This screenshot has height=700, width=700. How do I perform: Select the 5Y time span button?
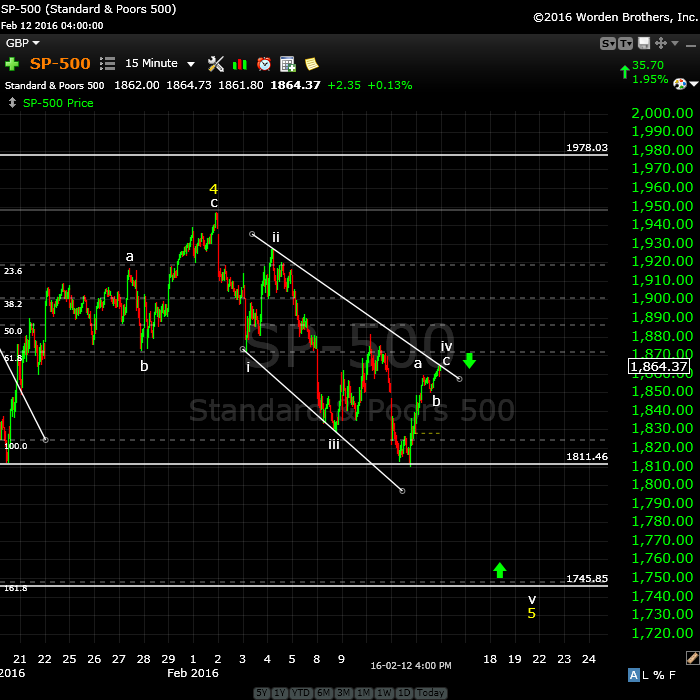[262, 693]
